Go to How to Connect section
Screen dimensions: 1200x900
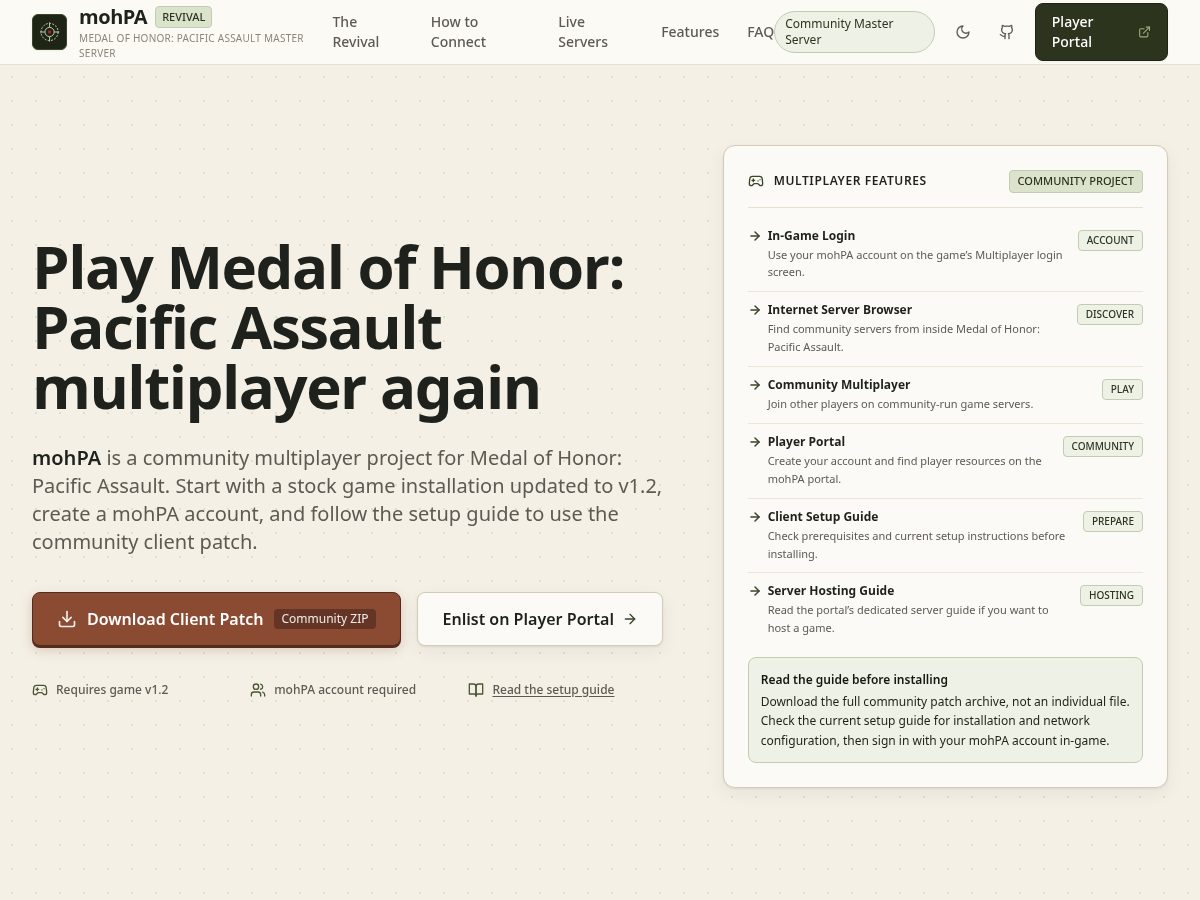coord(458,32)
